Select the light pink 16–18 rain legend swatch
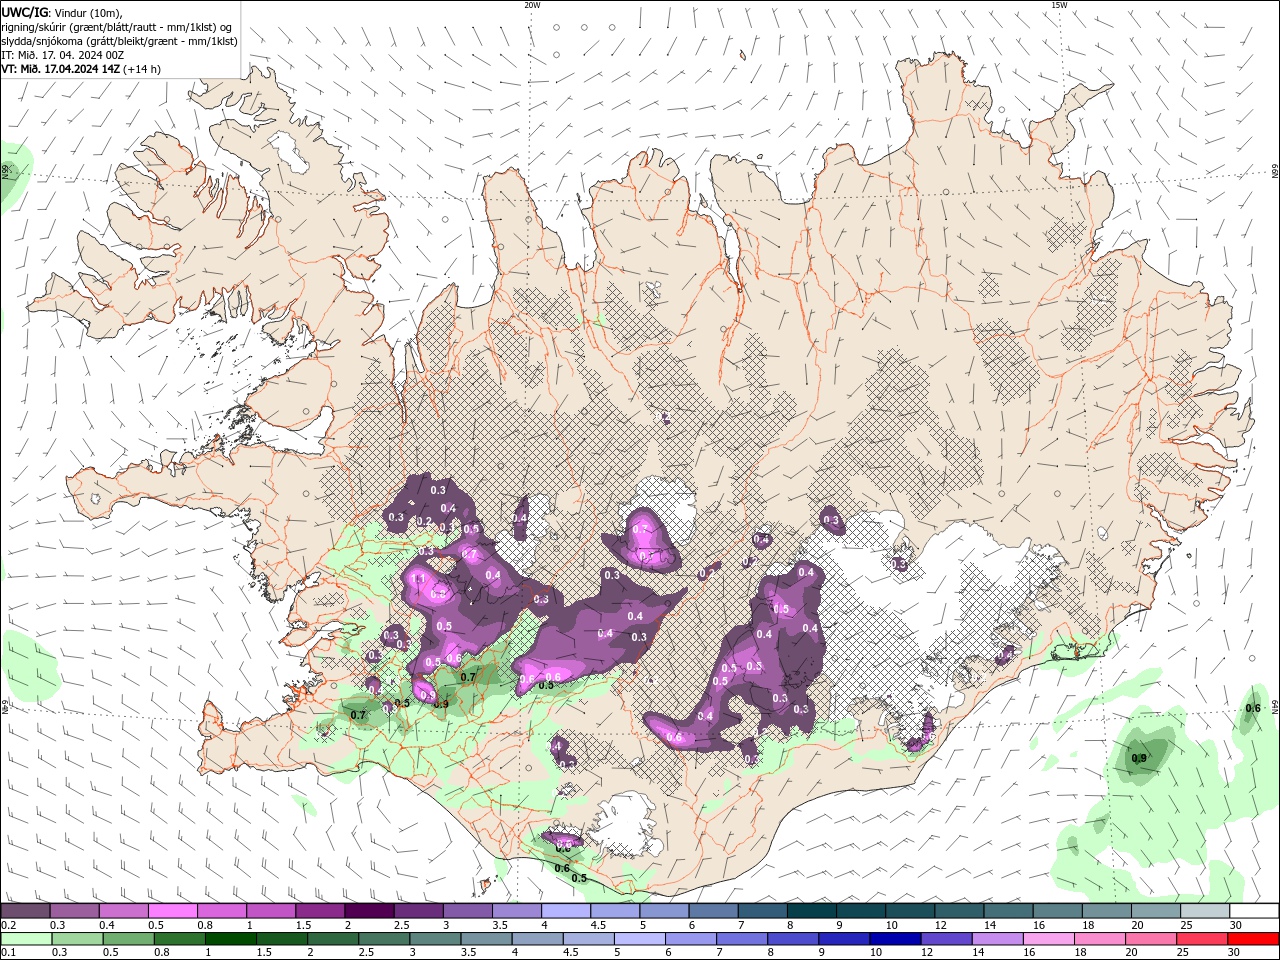Viewport: 1280px width, 960px height. [1048, 939]
